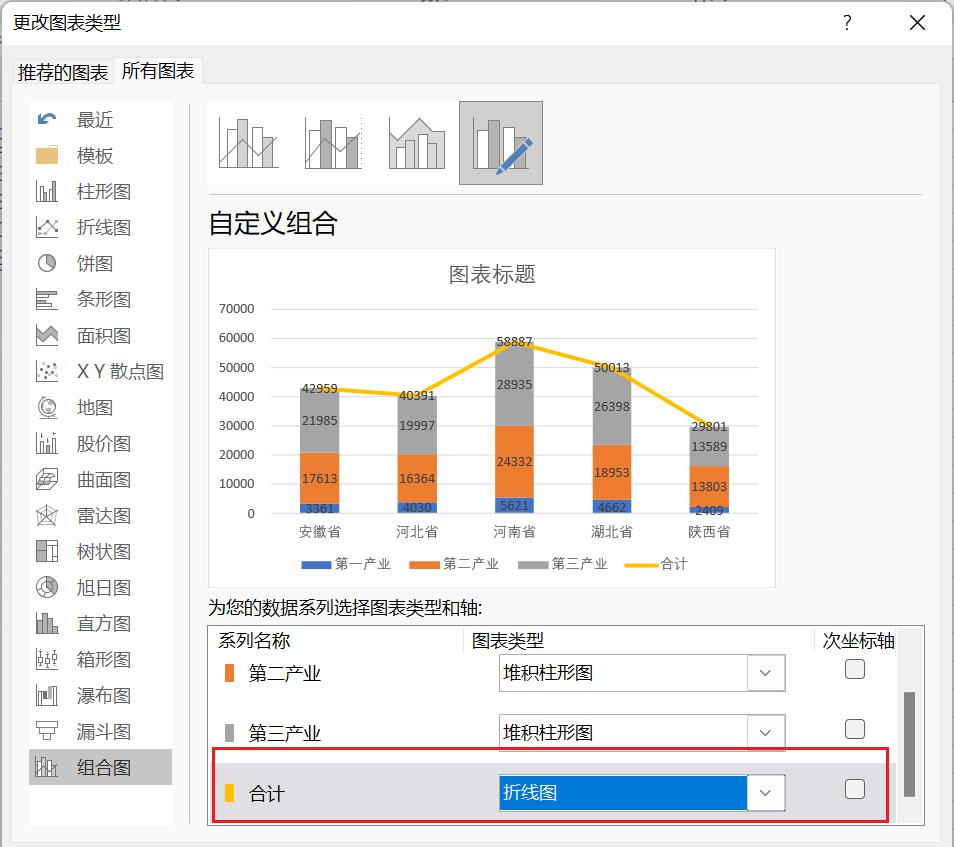Click the 第一产业 legend entry in preview
This screenshot has width=954, height=847.
click(346, 564)
